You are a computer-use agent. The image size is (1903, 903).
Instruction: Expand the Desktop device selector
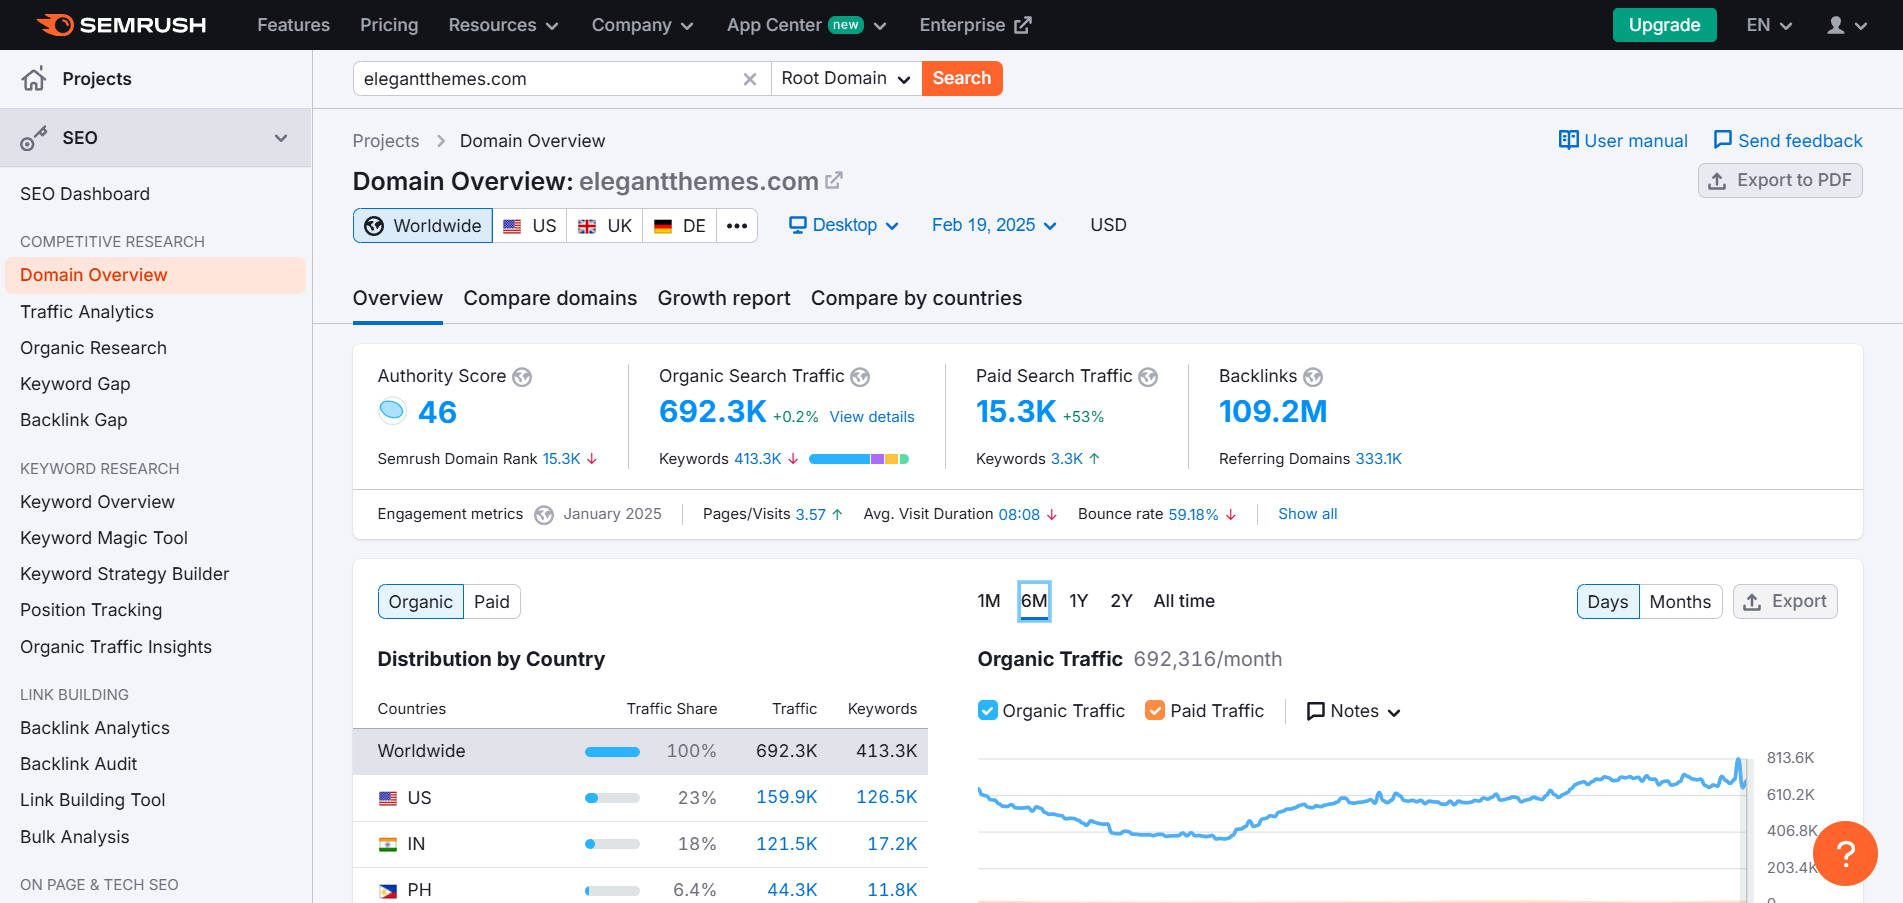tap(843, 225)
